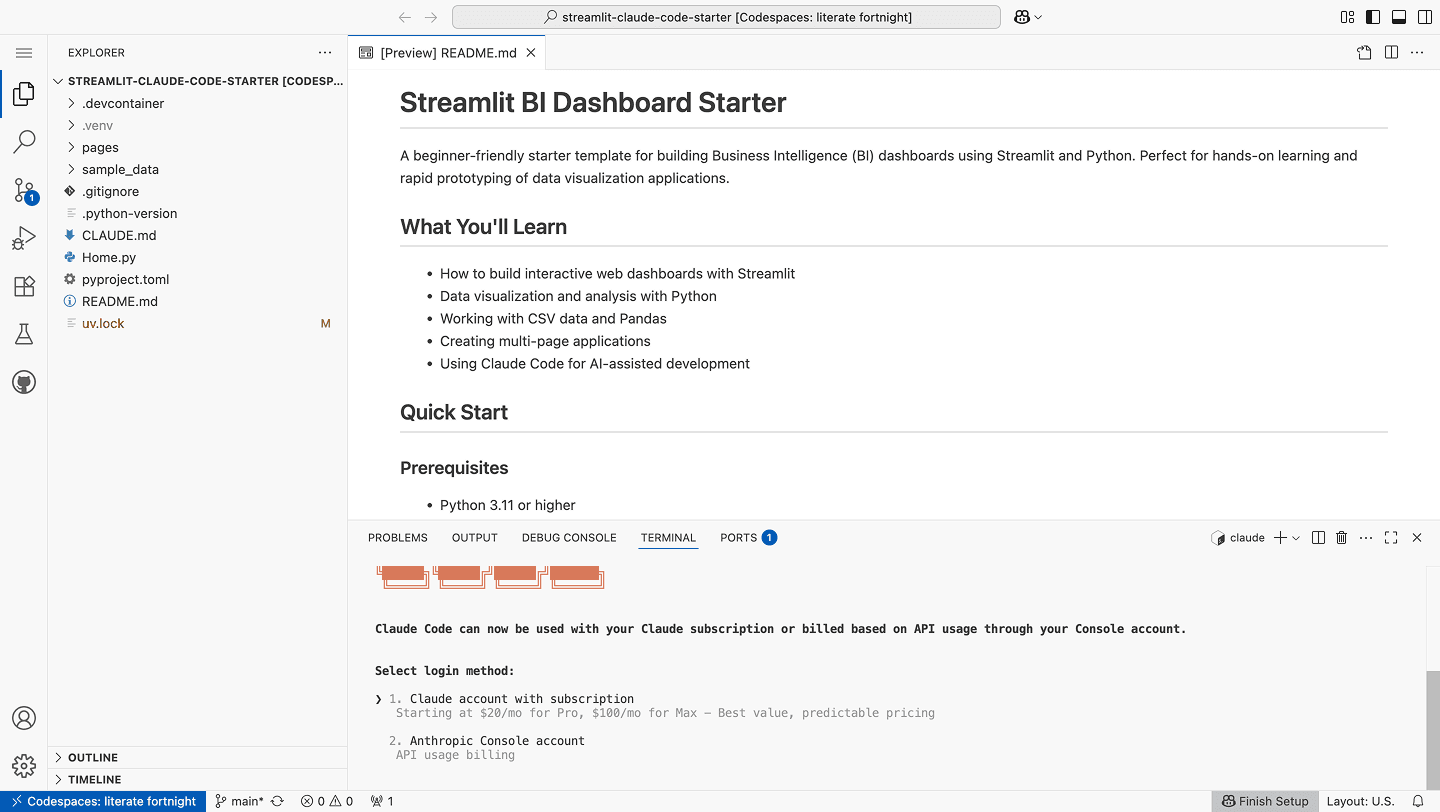Open the Extensions view
Viewport: 1440px width, 812px height.
(24, 287)
